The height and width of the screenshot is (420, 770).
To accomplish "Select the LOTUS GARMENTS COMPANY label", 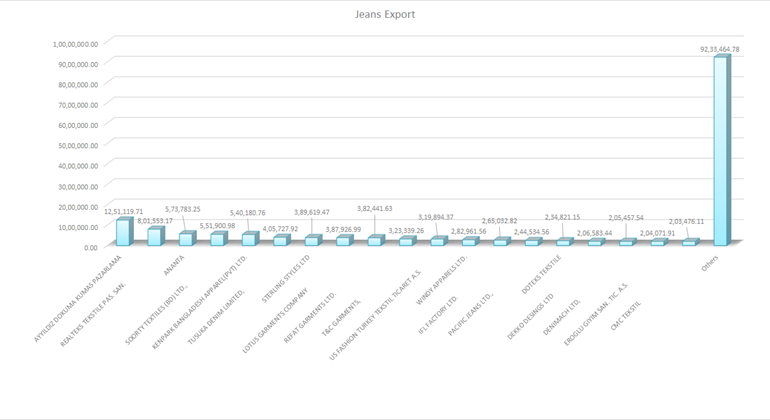I will pos(275,320).
